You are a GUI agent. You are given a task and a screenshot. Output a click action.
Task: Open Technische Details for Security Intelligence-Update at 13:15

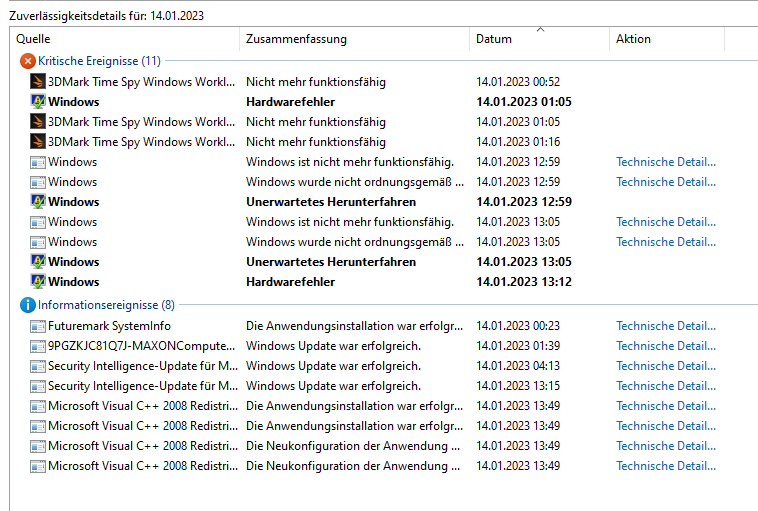coord(666,386)
